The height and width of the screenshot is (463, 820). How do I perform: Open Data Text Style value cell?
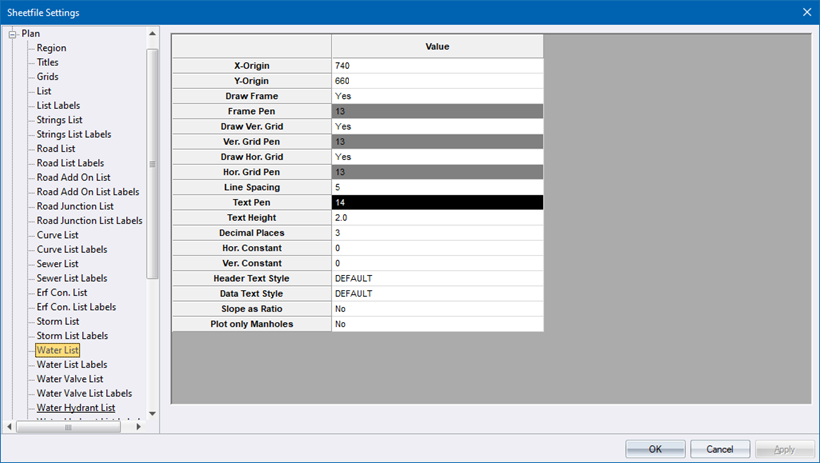pyautogui.click(x=437, y=294)
